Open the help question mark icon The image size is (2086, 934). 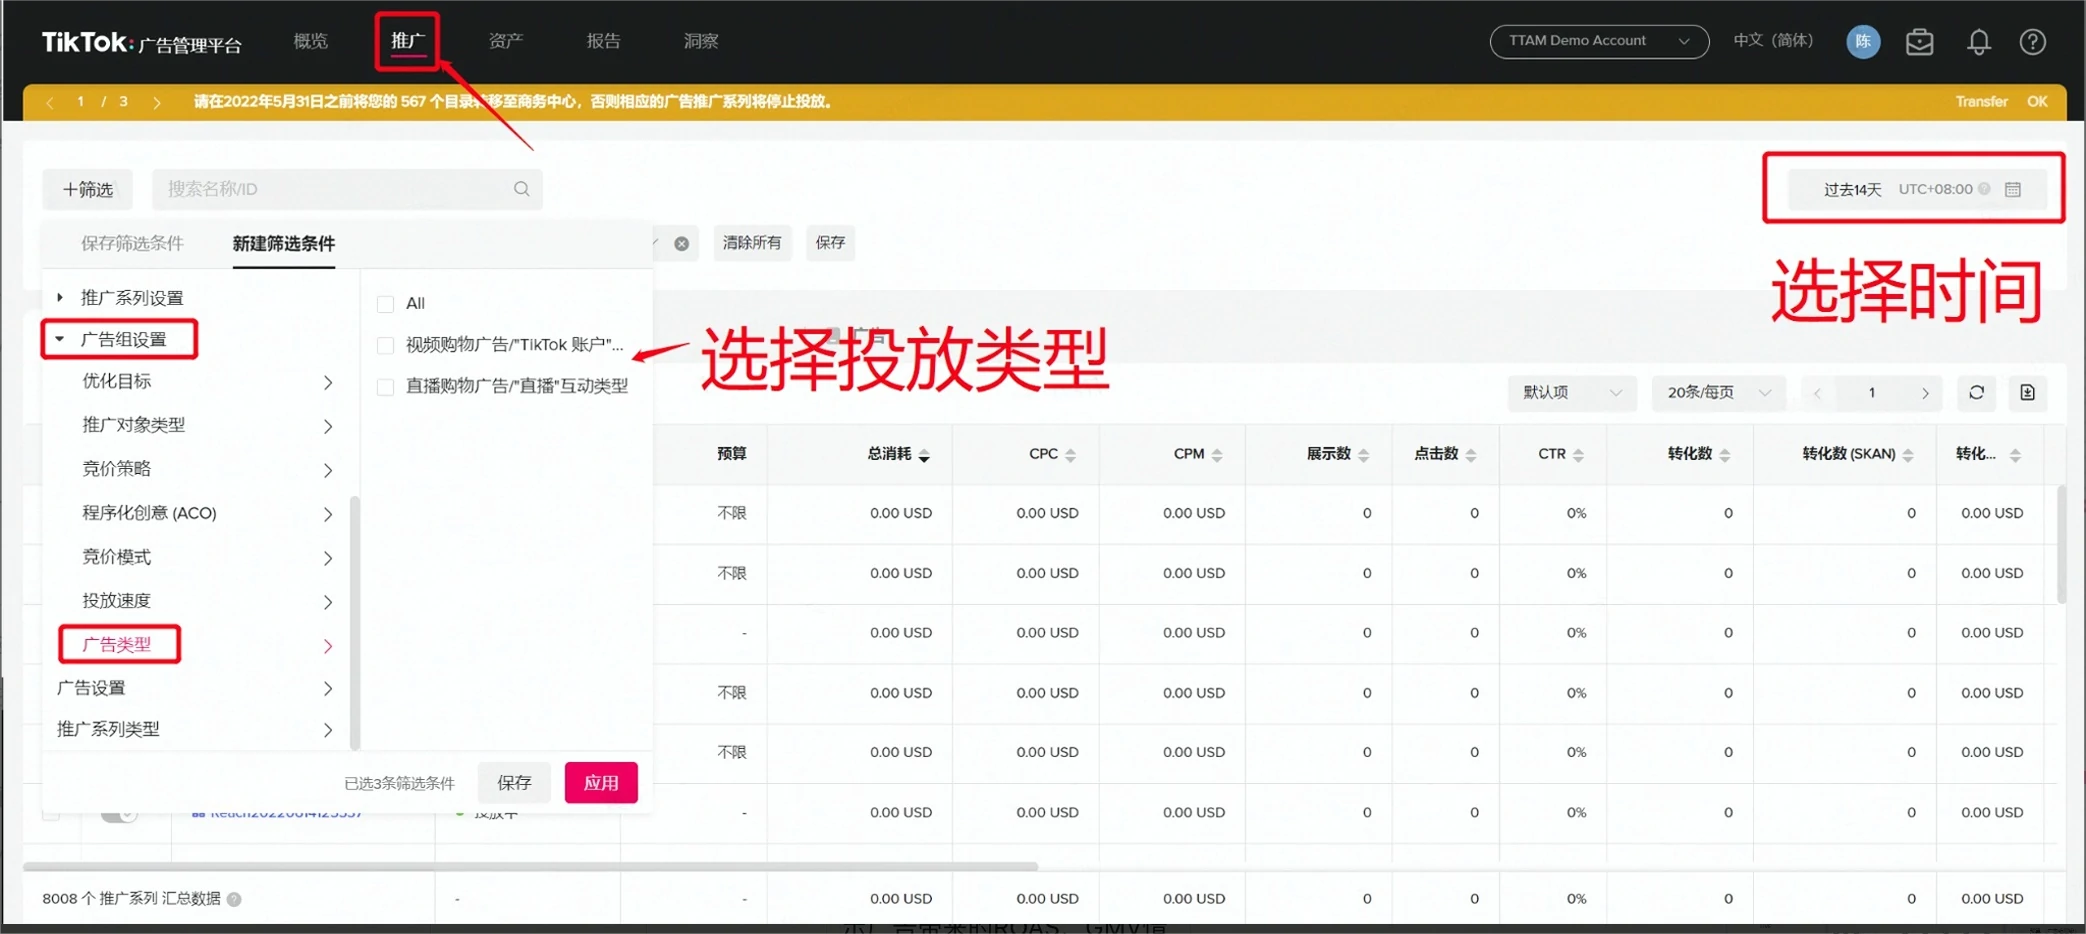2032,42
